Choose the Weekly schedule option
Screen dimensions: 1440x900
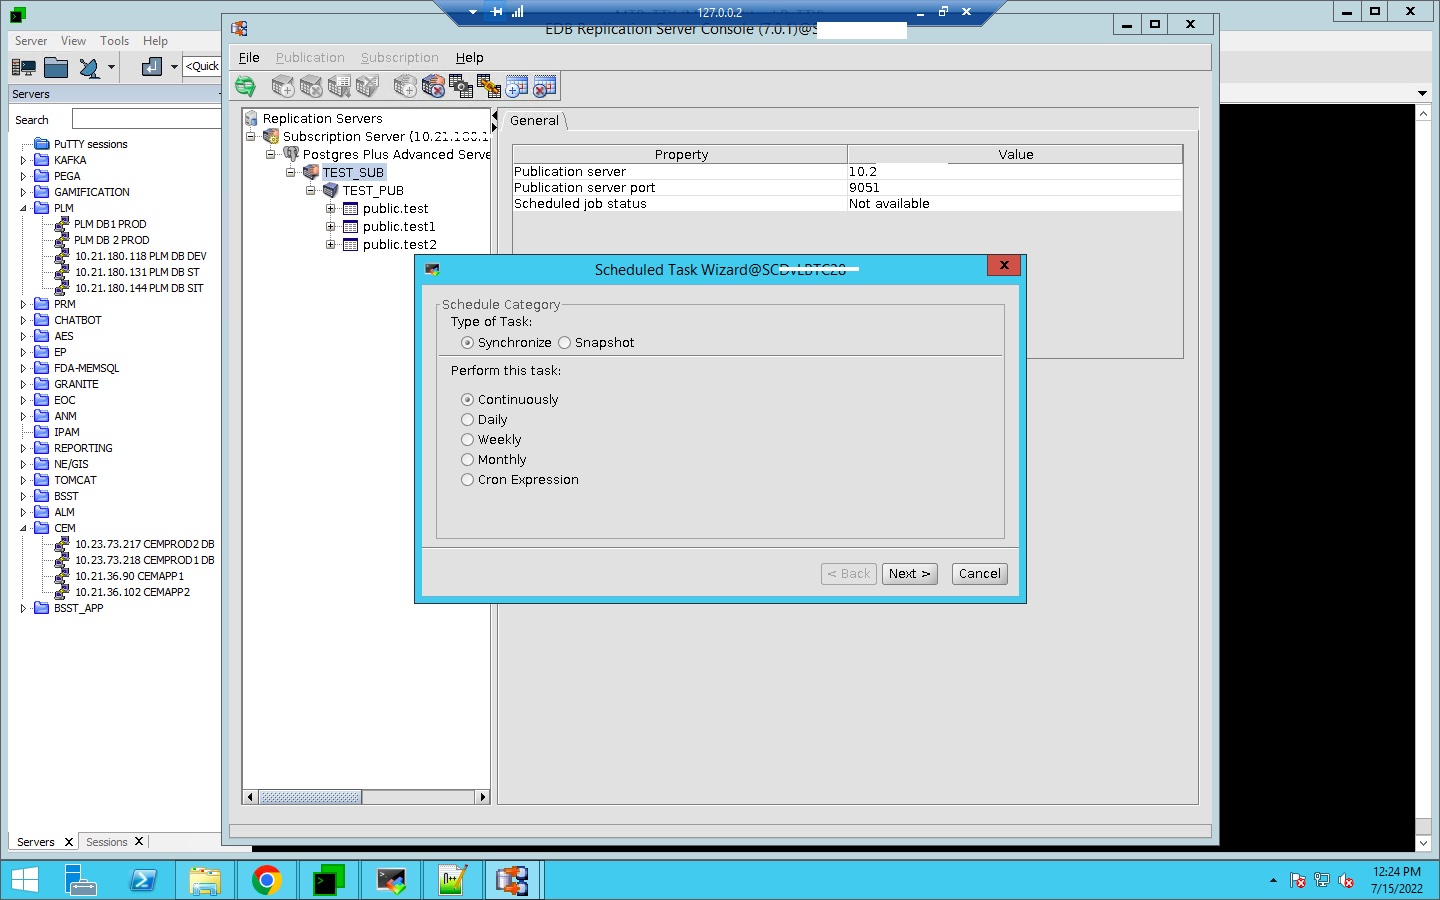coord(491,440)
